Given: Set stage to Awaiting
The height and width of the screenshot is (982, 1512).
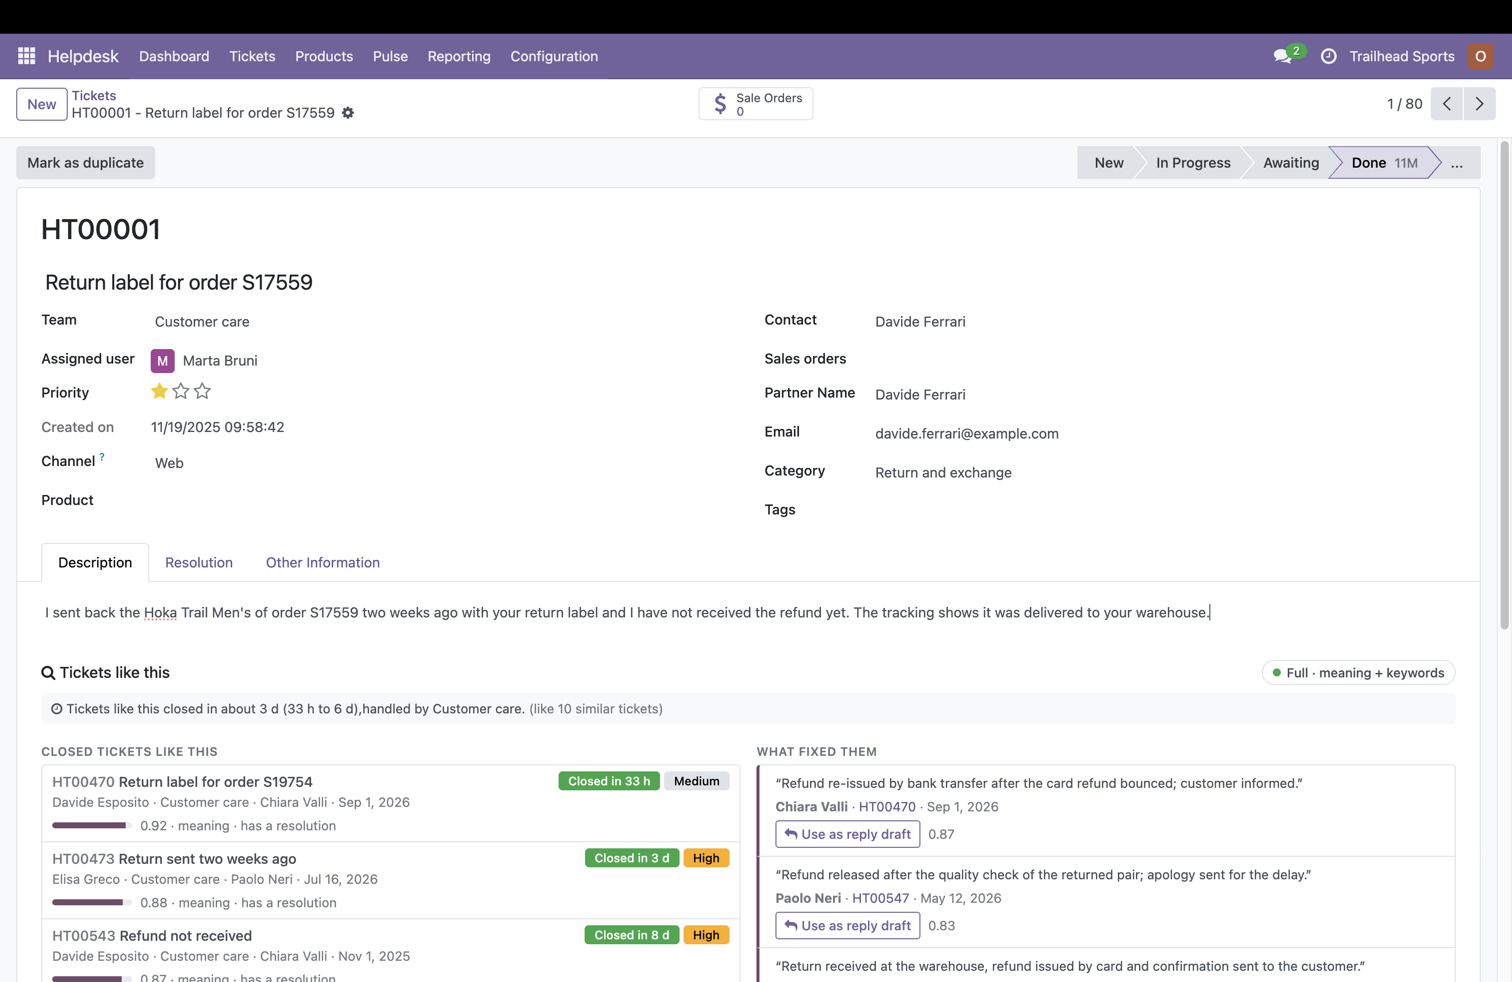Looking at the screenshot, I should click(1291, 163).
